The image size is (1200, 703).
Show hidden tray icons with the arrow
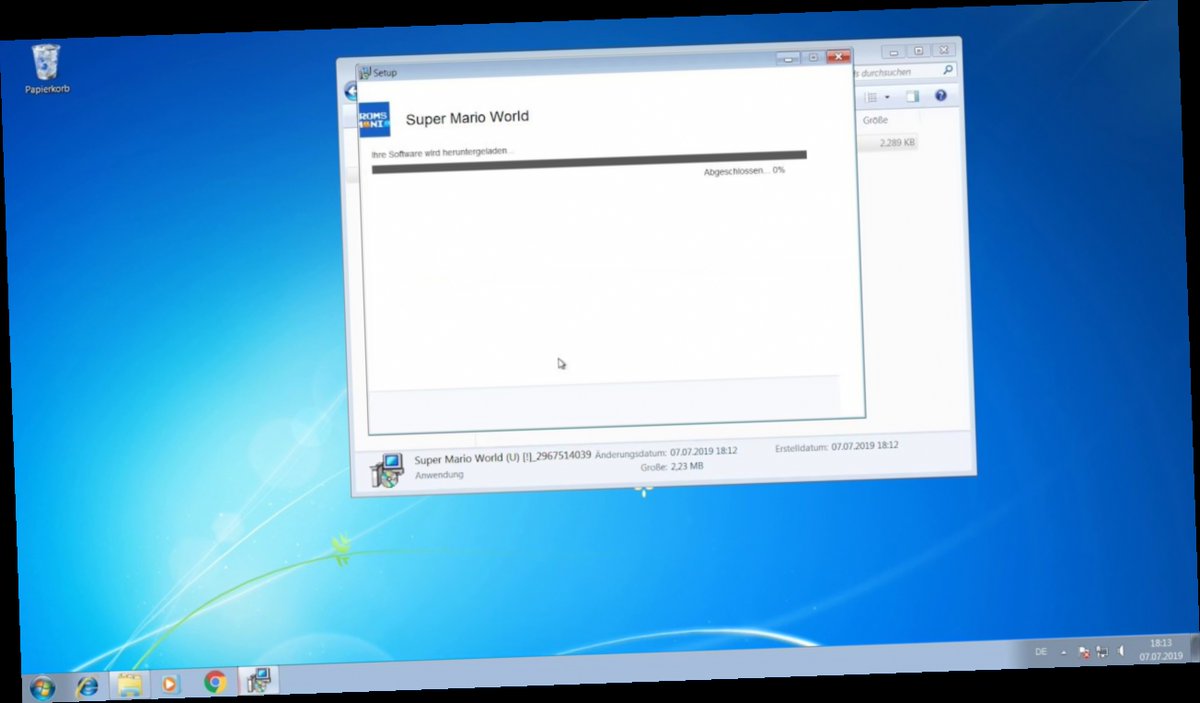coord(1062,652)
